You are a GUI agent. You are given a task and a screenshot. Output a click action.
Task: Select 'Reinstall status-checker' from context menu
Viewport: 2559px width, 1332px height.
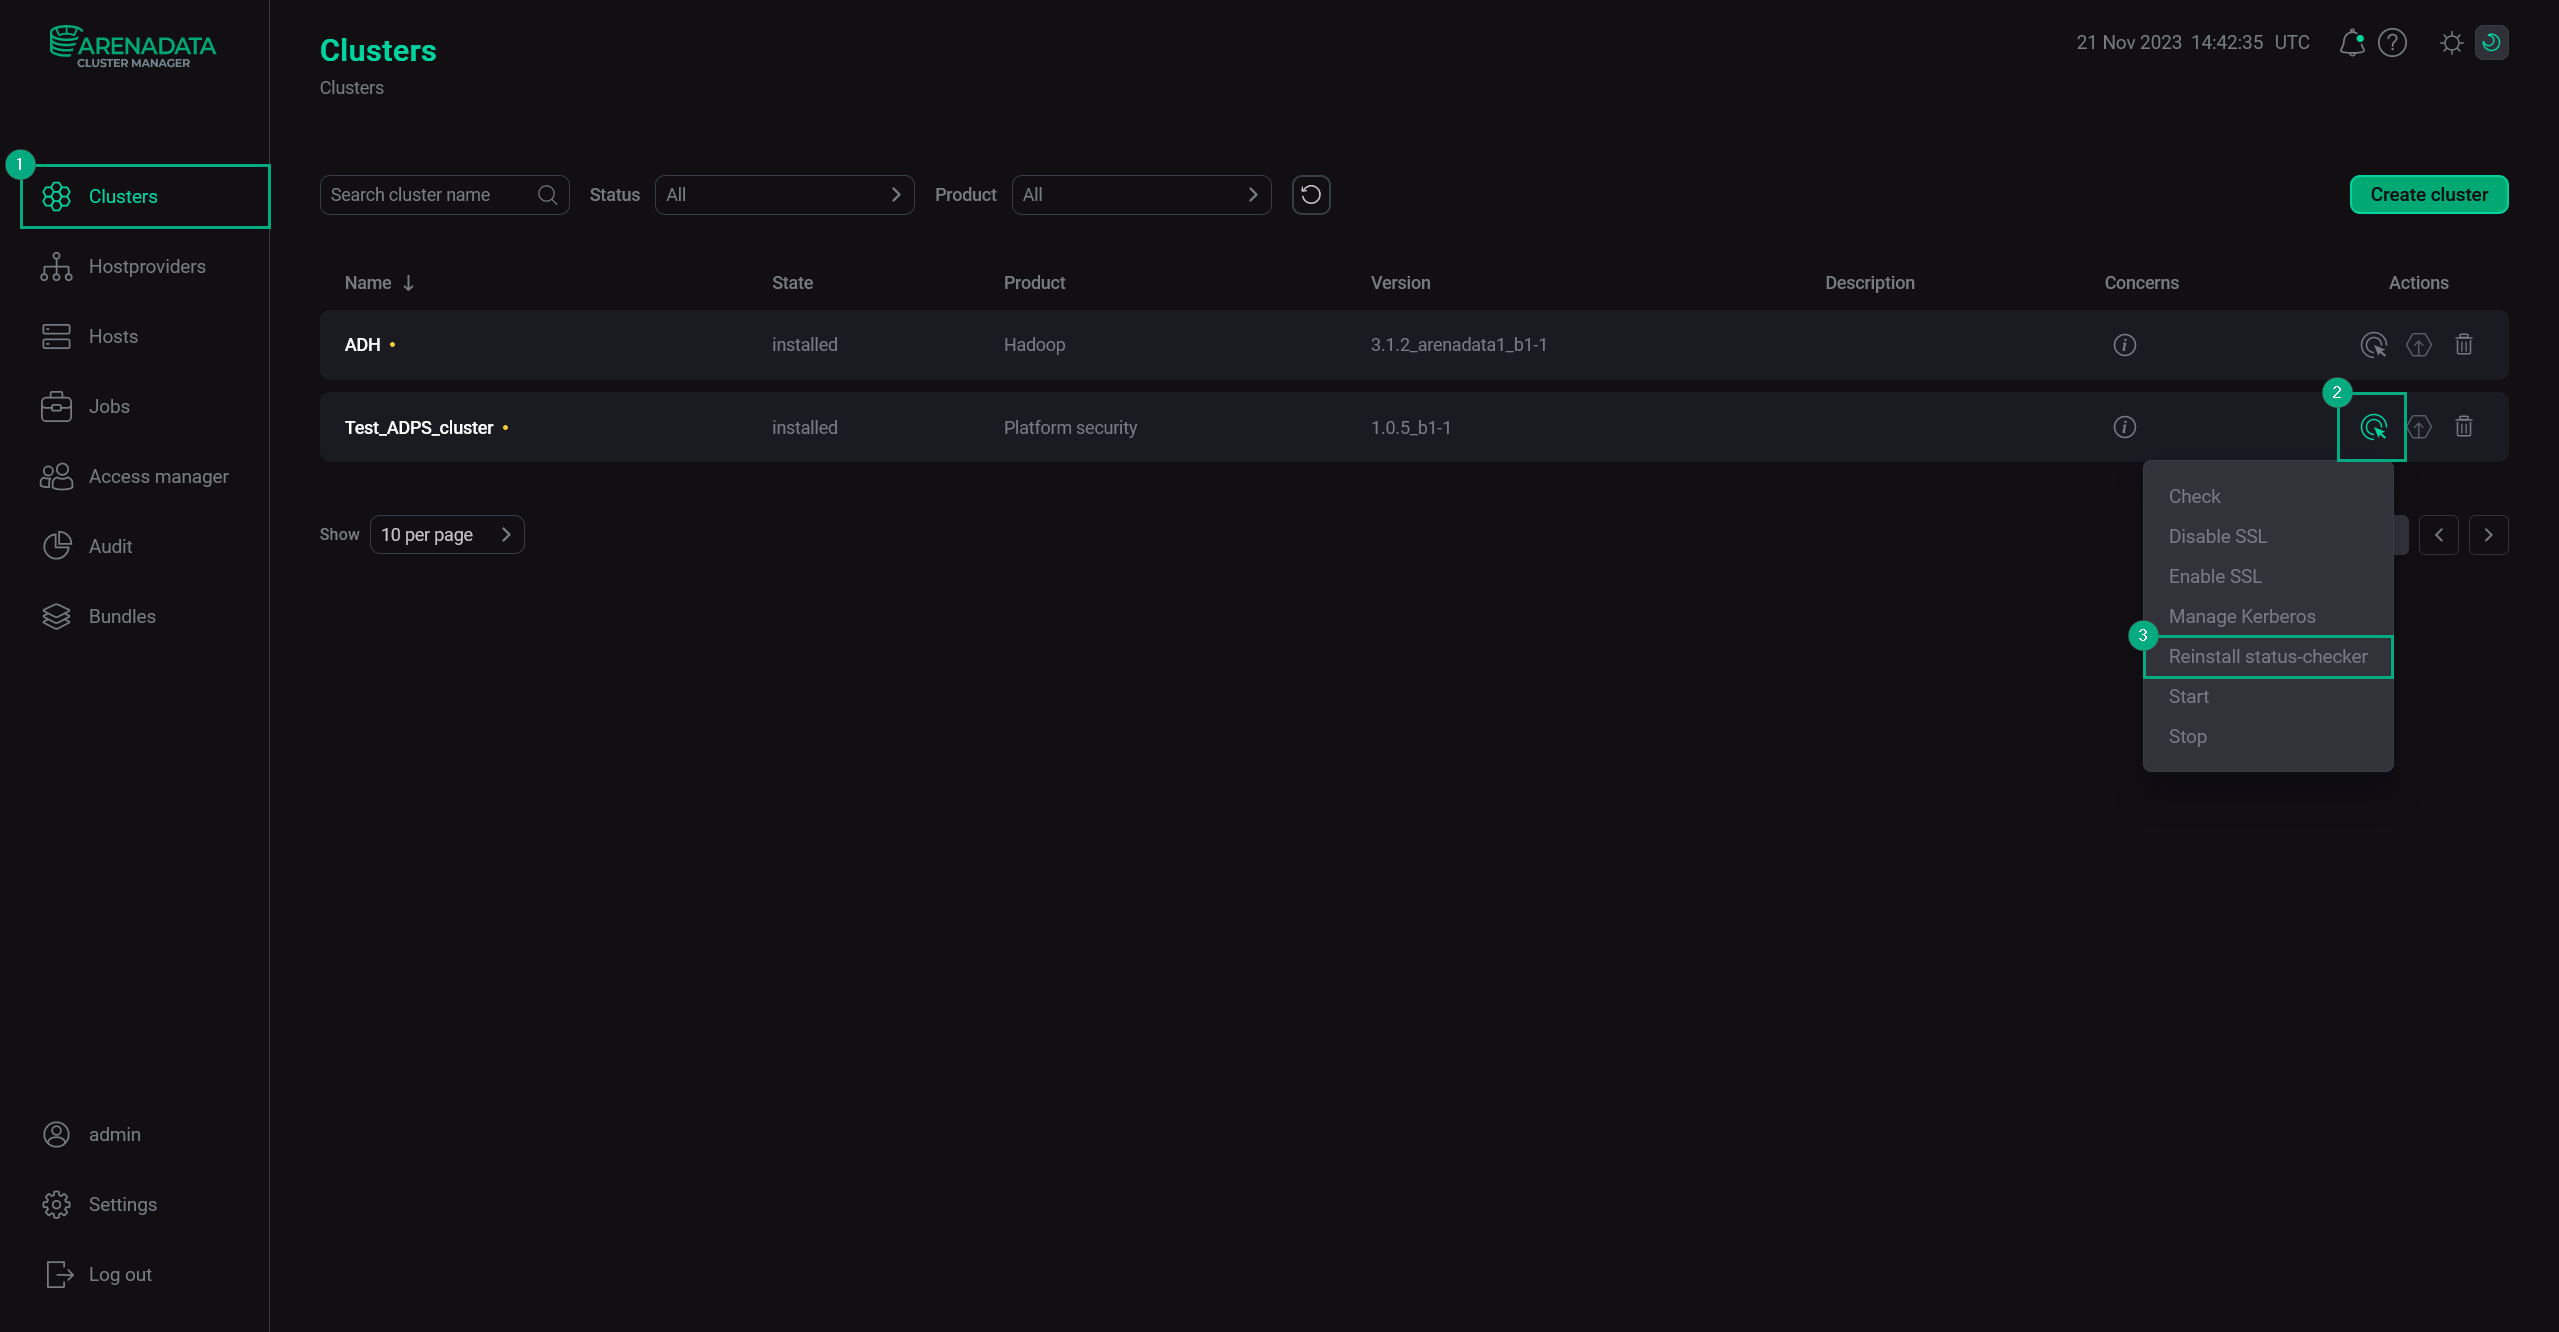tap(2268, 657)
